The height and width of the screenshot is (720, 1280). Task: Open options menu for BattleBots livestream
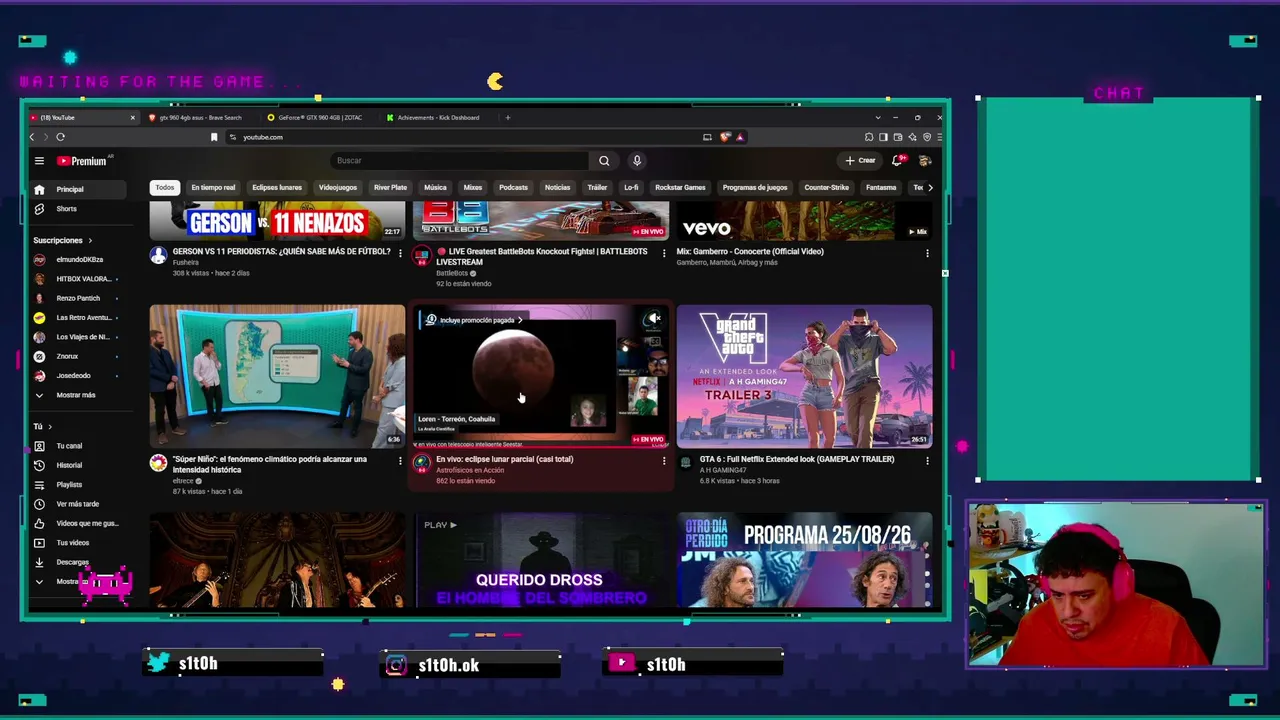[664, 253]
